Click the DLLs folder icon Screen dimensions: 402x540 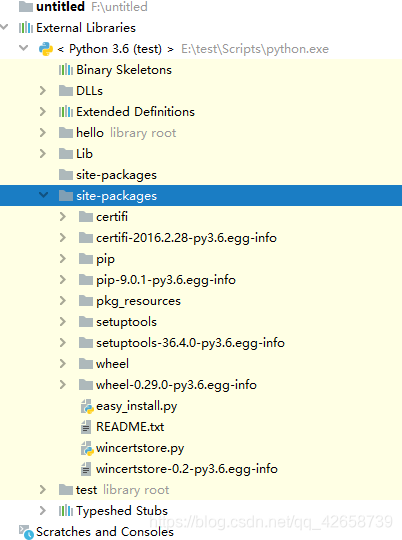[x=66, y=91]
